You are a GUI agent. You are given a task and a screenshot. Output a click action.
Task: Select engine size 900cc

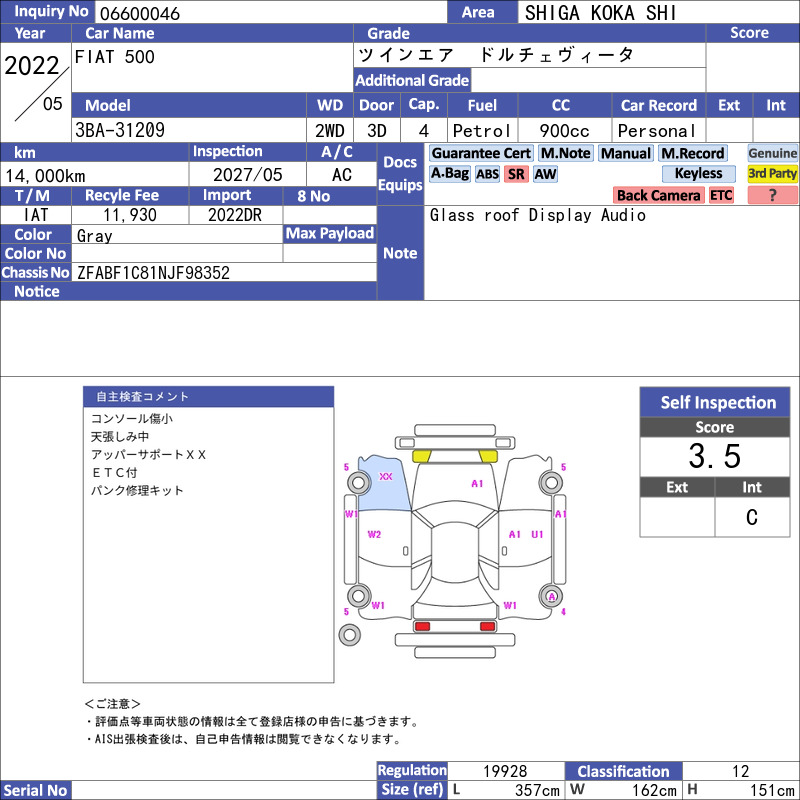click(x=564, y=131)
